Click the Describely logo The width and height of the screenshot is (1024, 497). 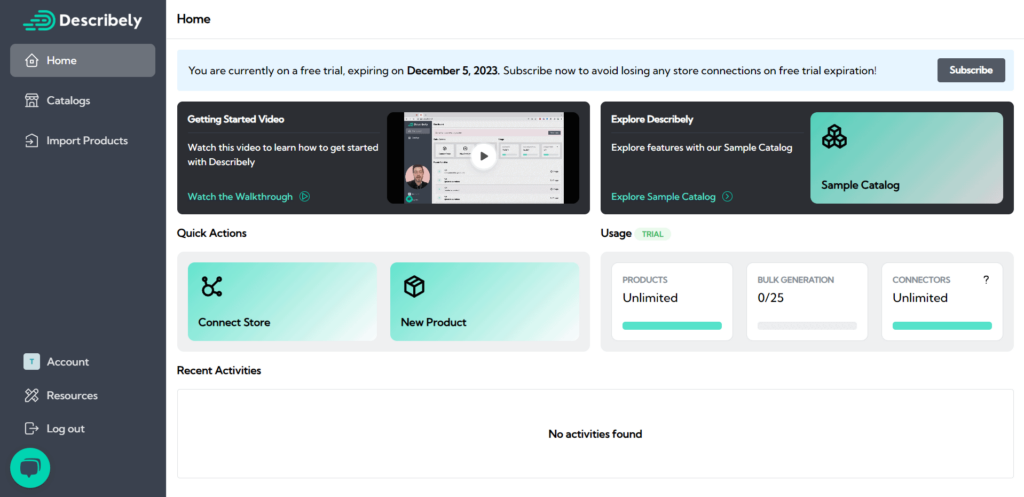82,21
